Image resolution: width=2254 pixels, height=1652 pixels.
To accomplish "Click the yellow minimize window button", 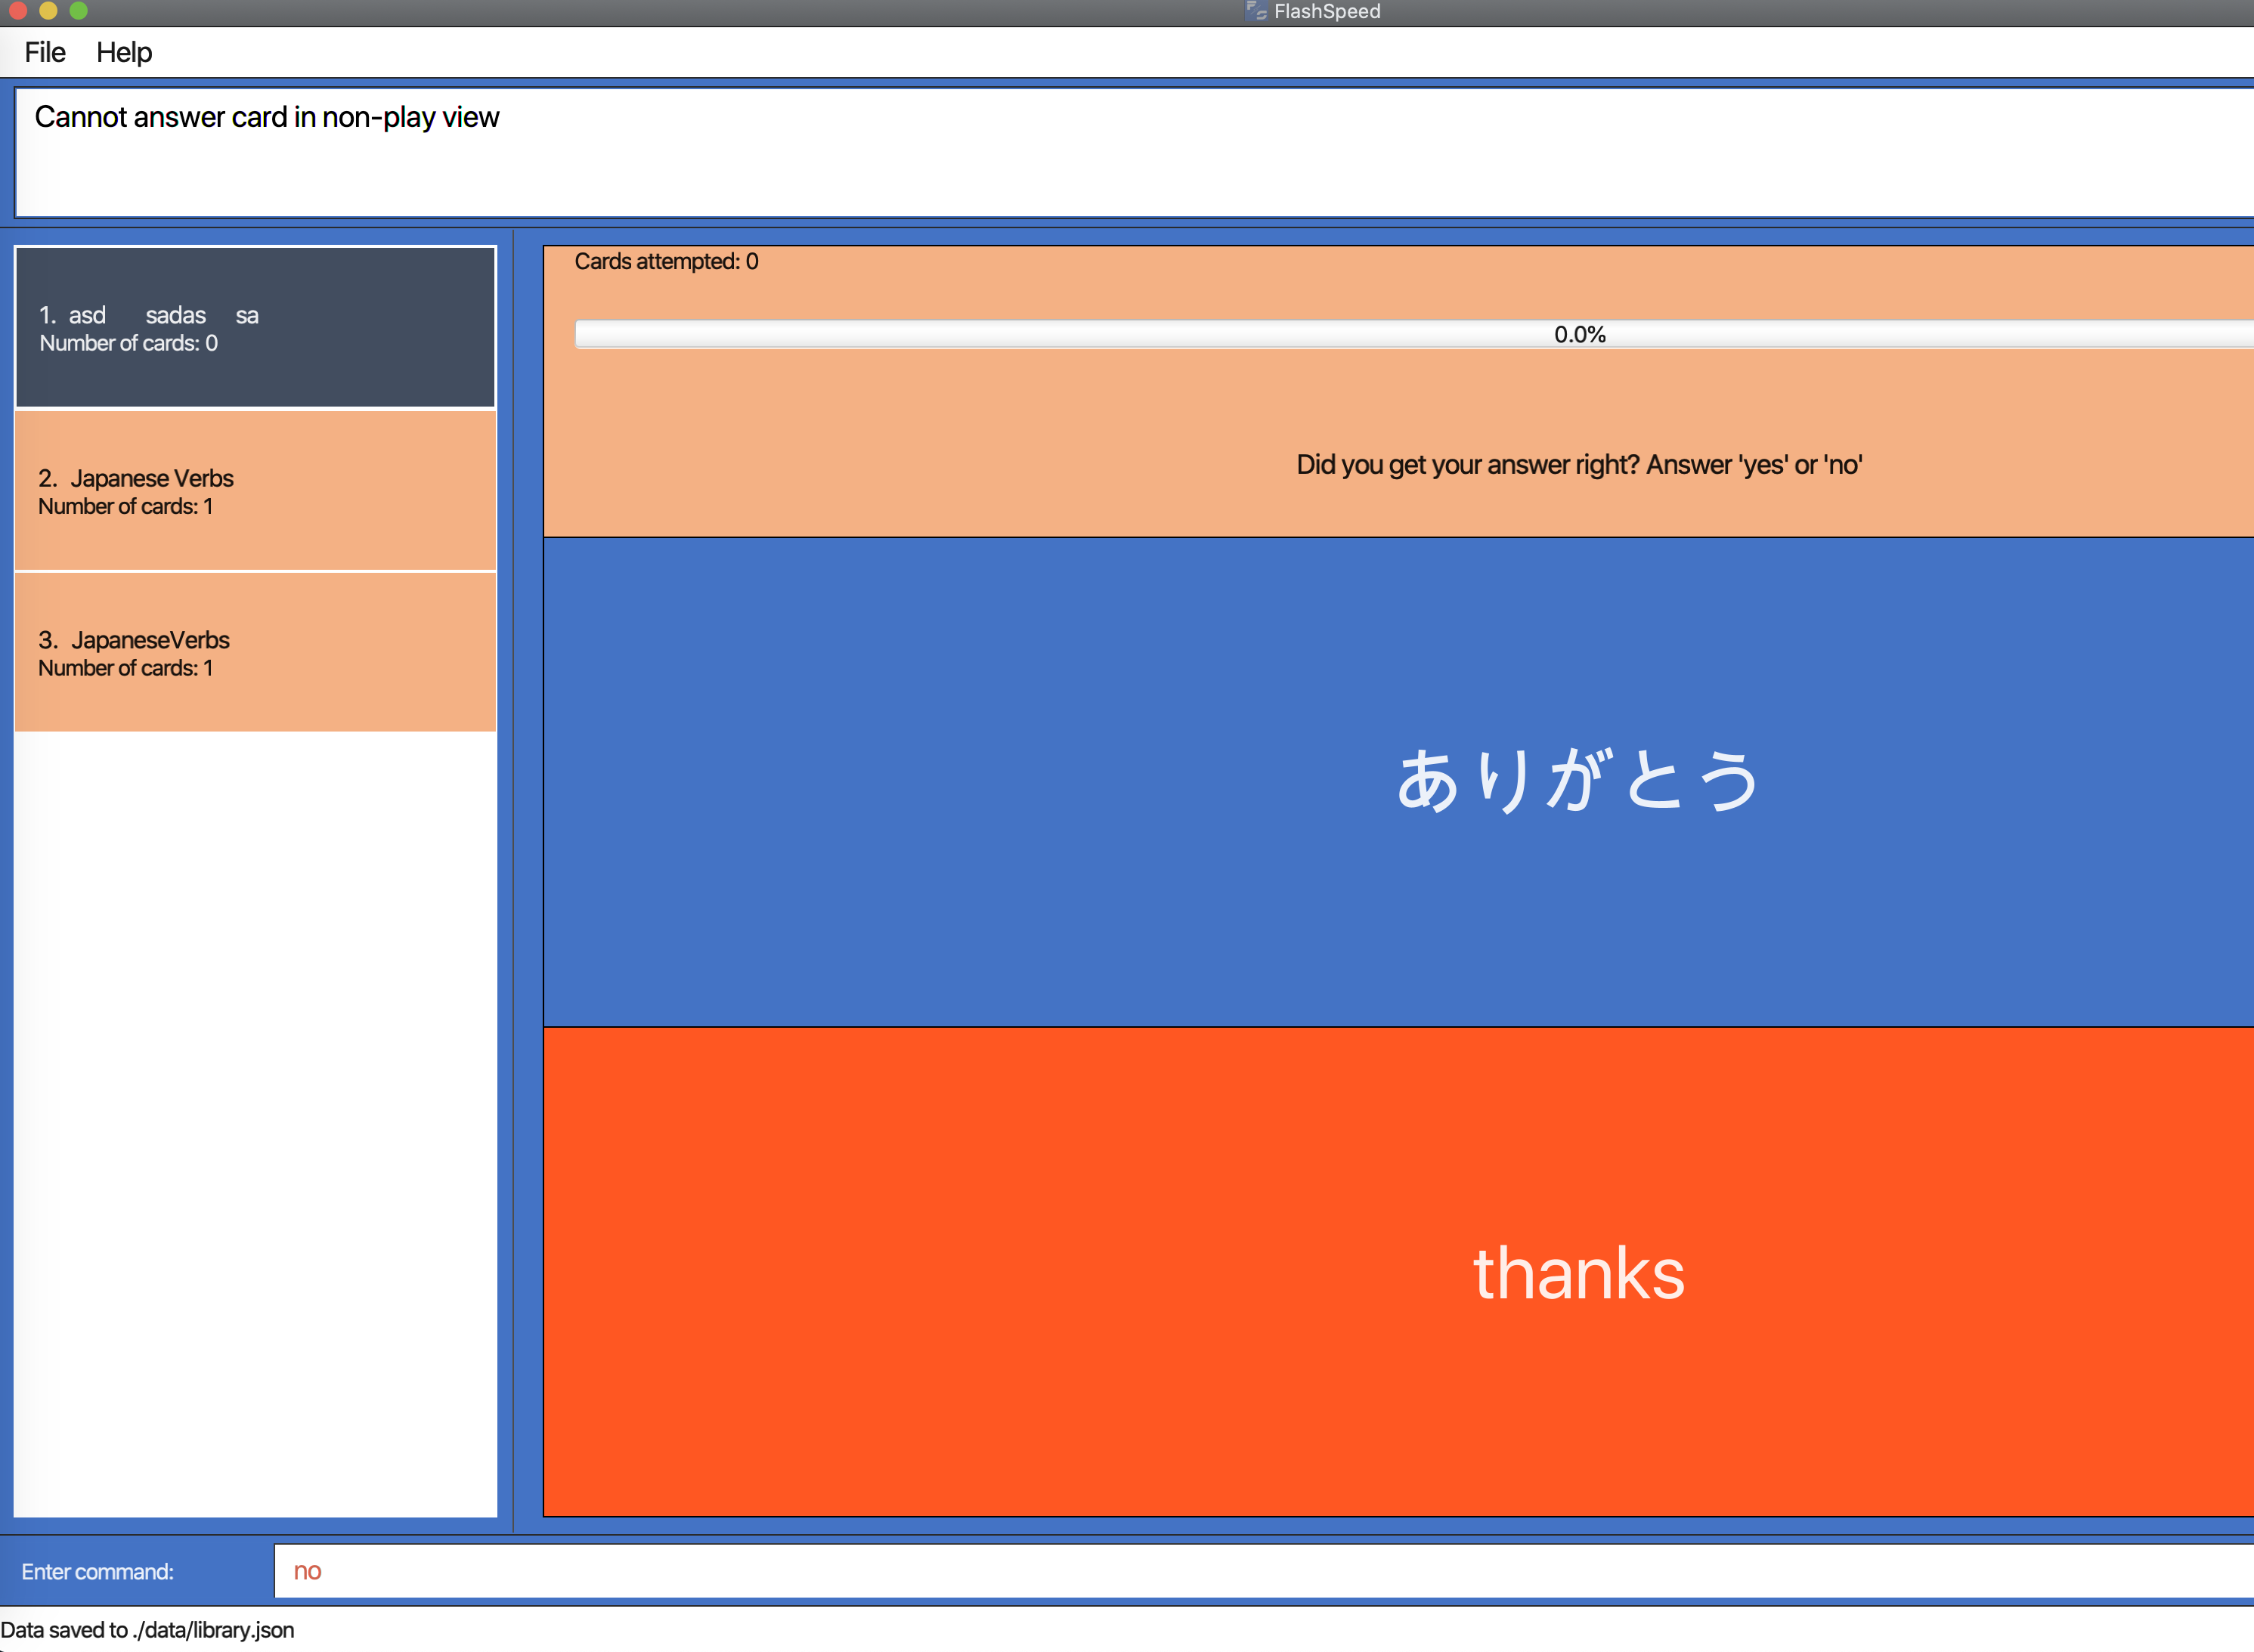I will (x=48, y=11).
